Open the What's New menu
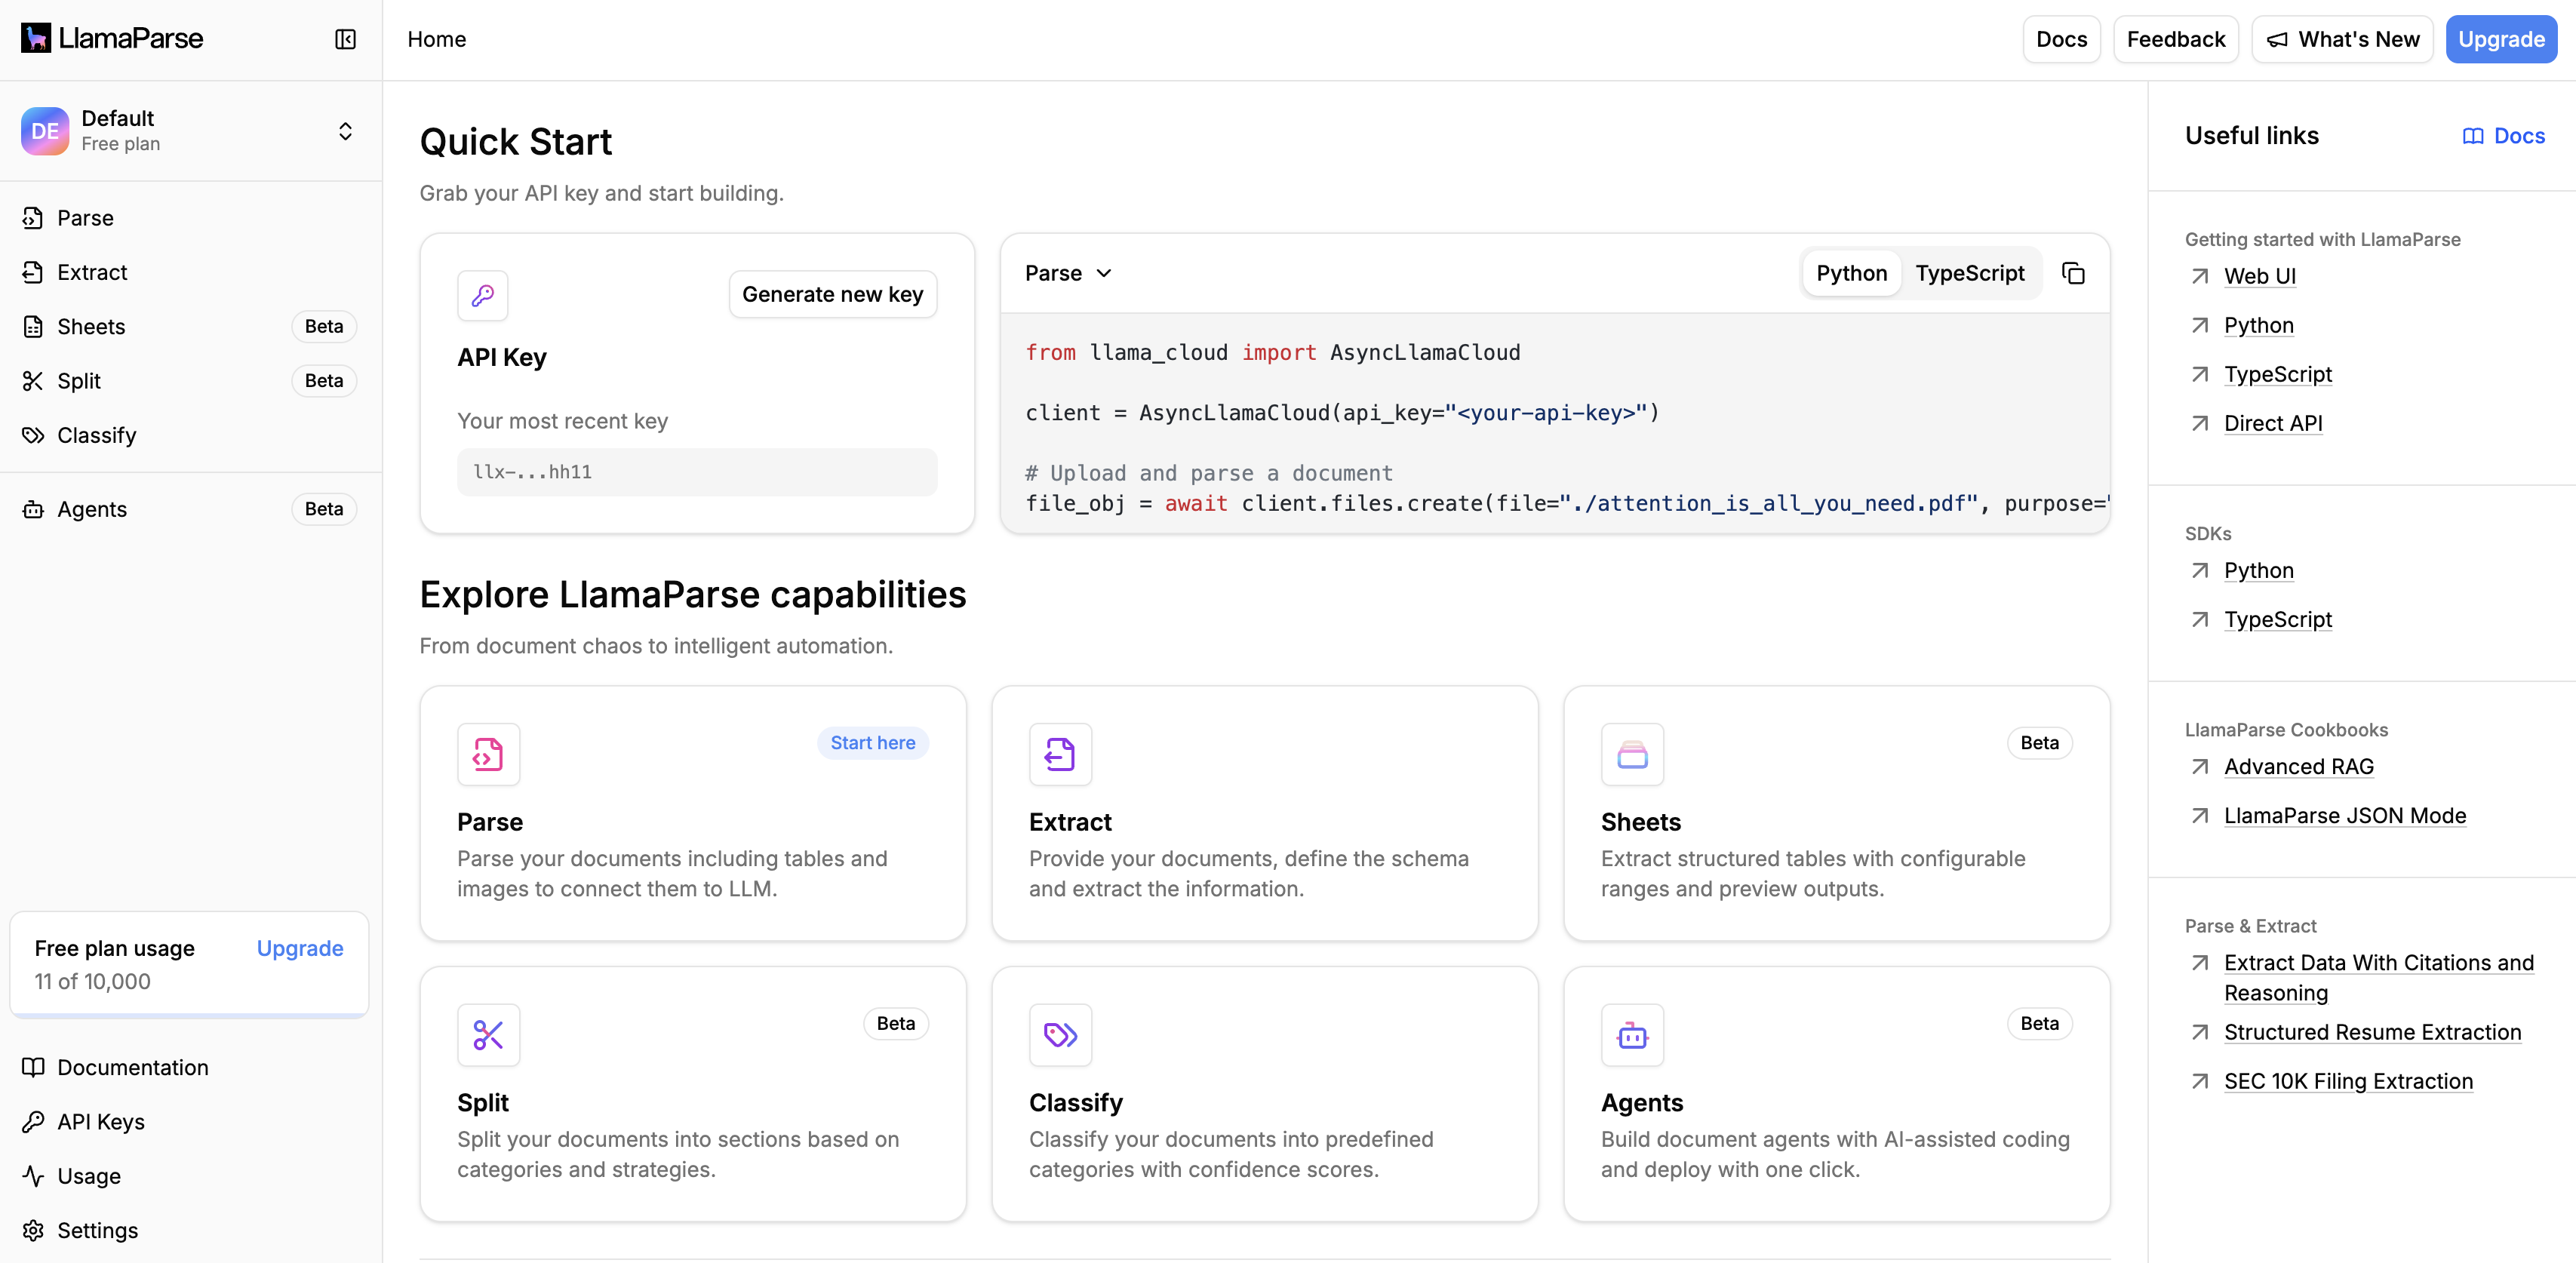 [x=2341, y=39]
